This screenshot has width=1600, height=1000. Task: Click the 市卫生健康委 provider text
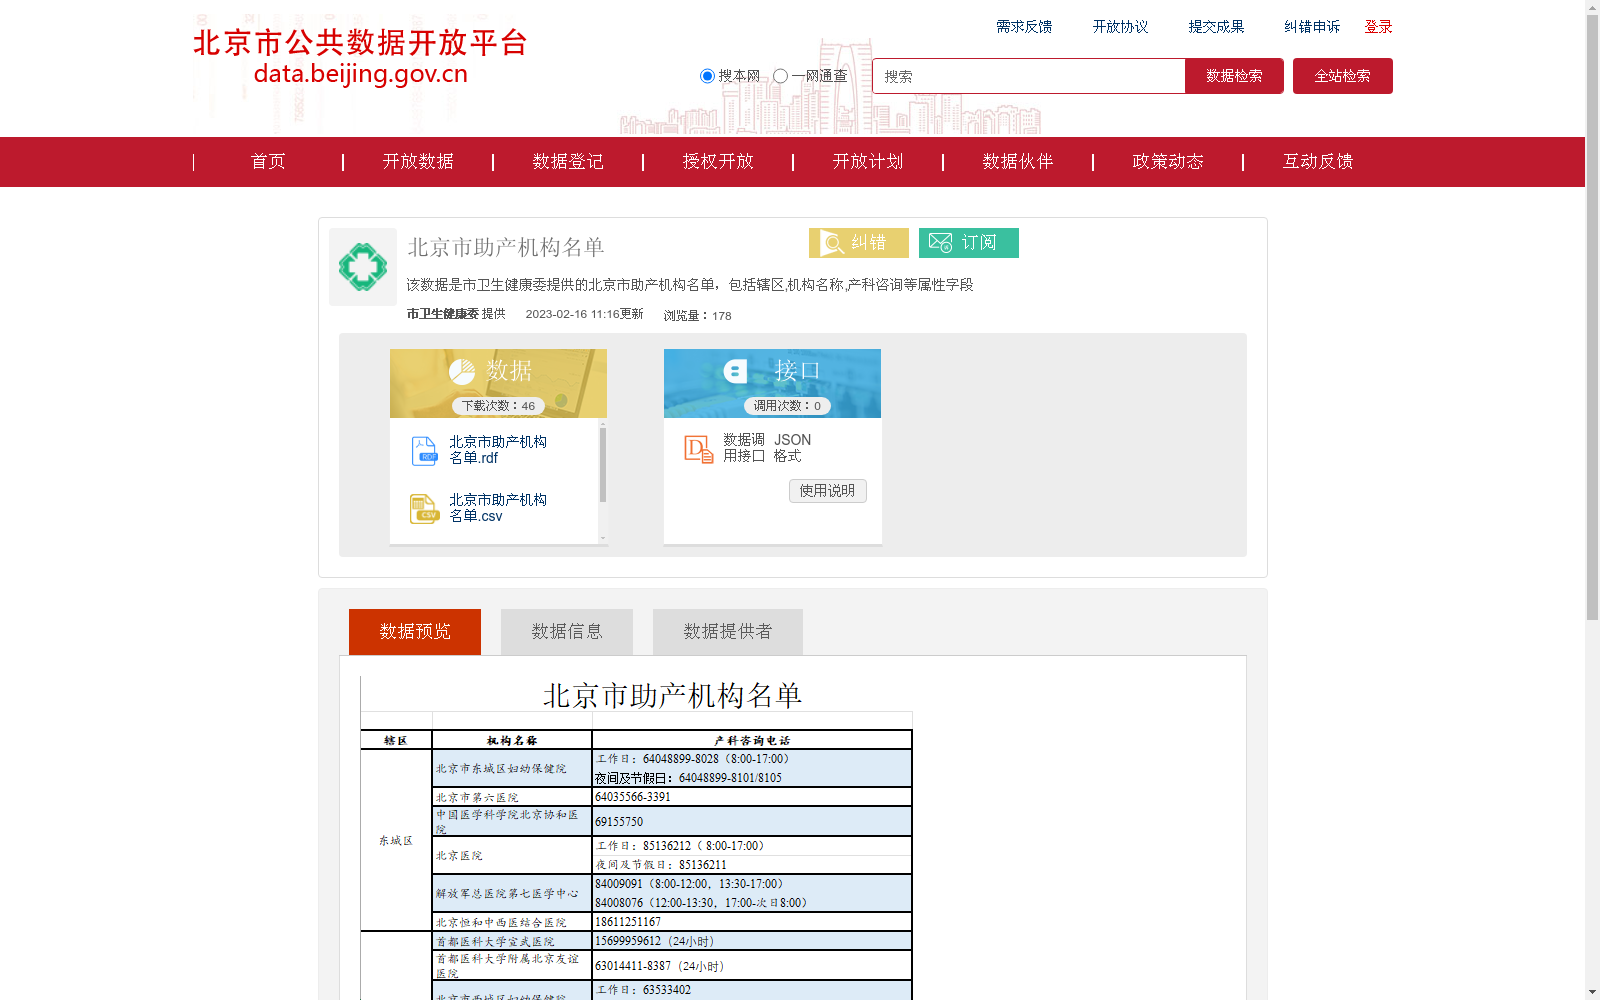(x=443, y=314)
